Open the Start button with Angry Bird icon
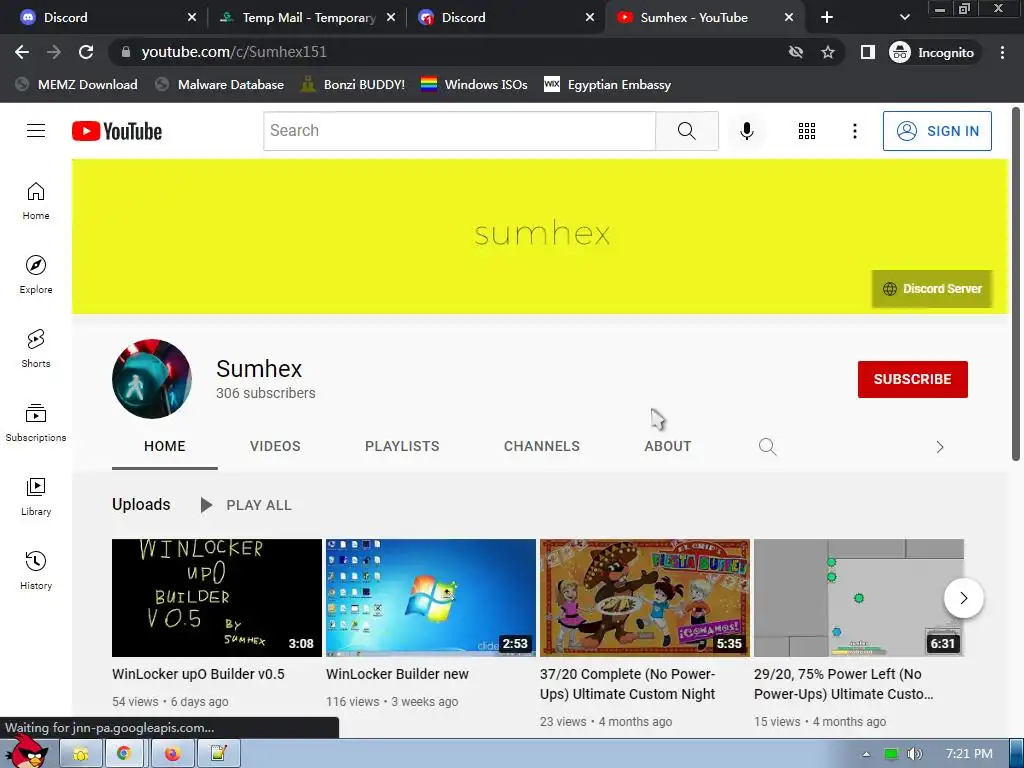This screenshot has height=768, width=1024. [25, 752]
